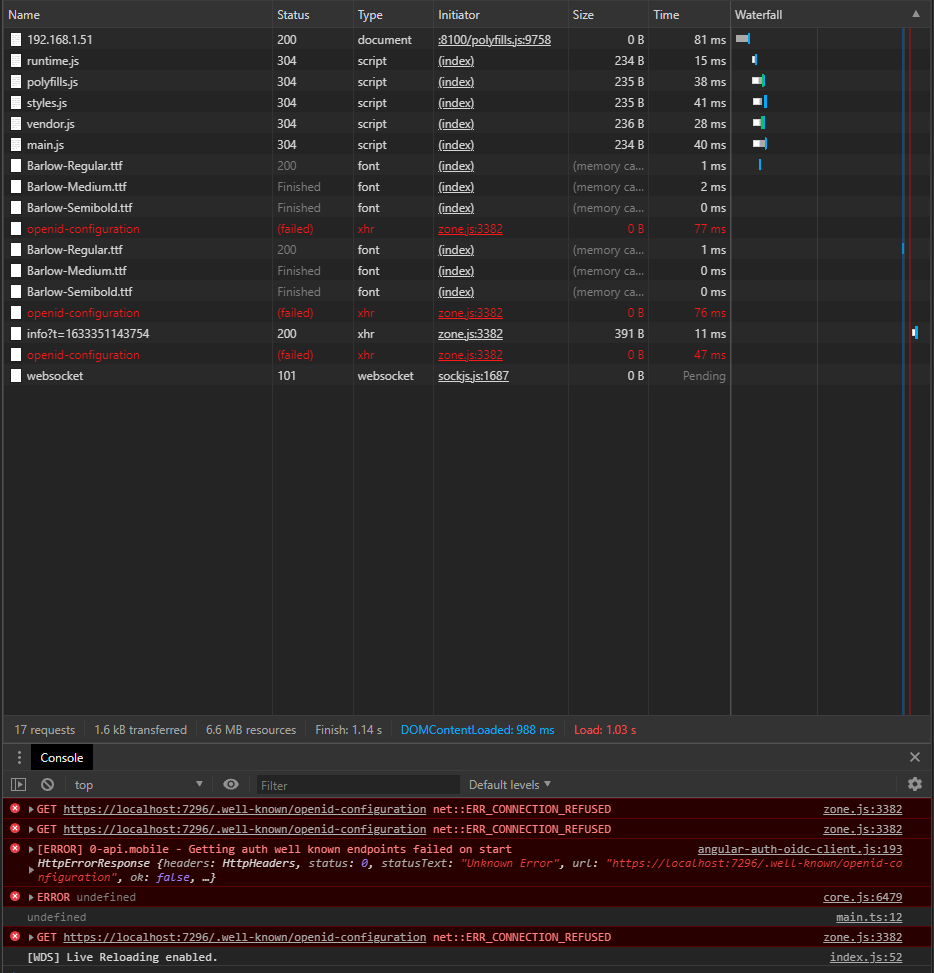Viewport: 934px width, 973px height.
Task: Open the three-dot Customize DevTools menu
Action: click(x=18, y=757)
